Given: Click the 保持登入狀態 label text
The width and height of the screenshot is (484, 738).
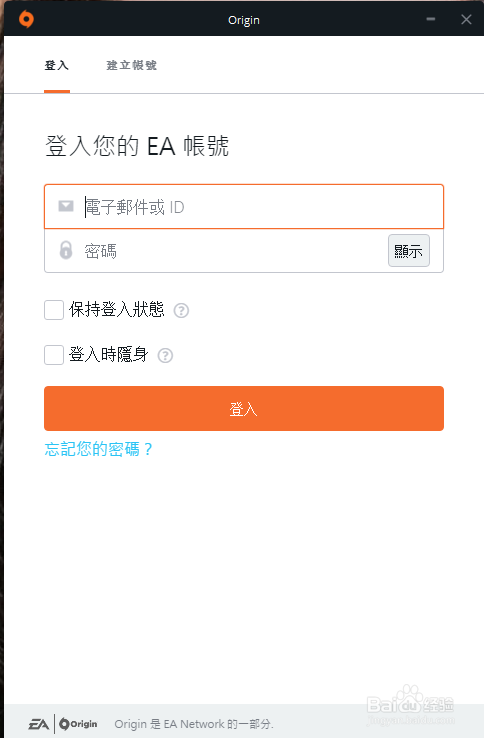Looking at the screenshot, I should [x=117, y=309].
